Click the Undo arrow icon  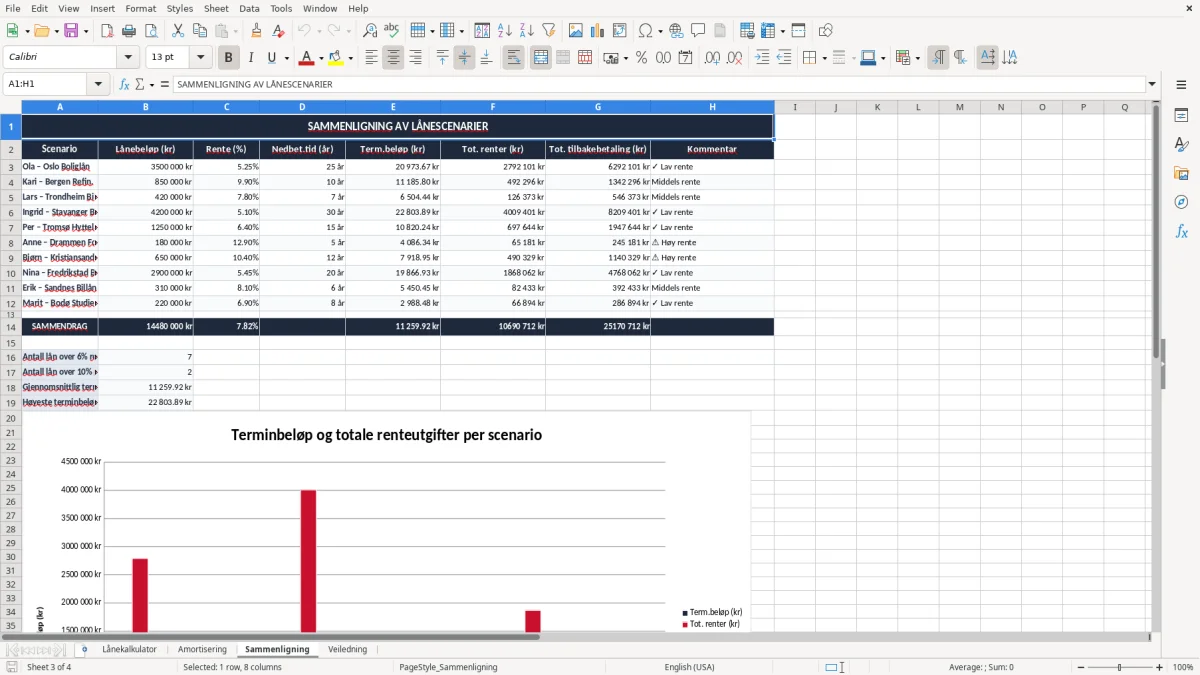point(304,31)
